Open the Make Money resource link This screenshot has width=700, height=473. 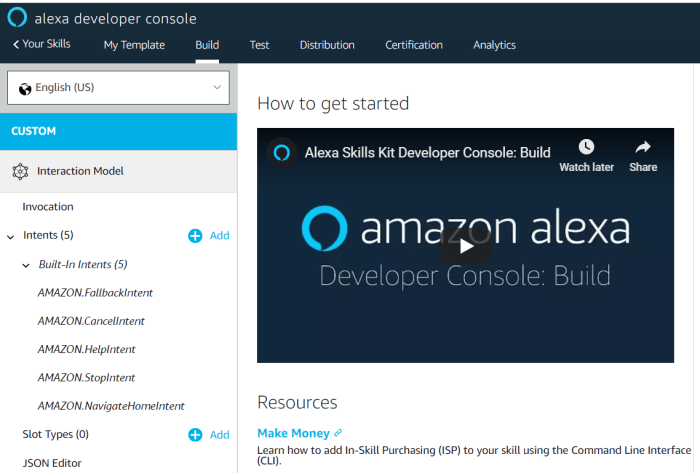click(x=293, y=433)
